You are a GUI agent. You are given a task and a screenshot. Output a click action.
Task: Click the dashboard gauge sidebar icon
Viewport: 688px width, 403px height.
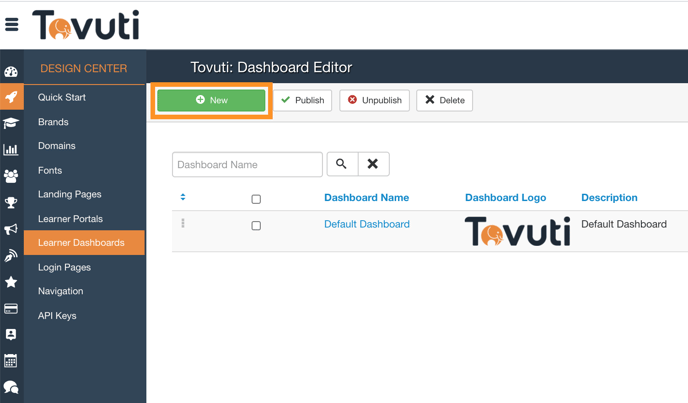point(11,72)
